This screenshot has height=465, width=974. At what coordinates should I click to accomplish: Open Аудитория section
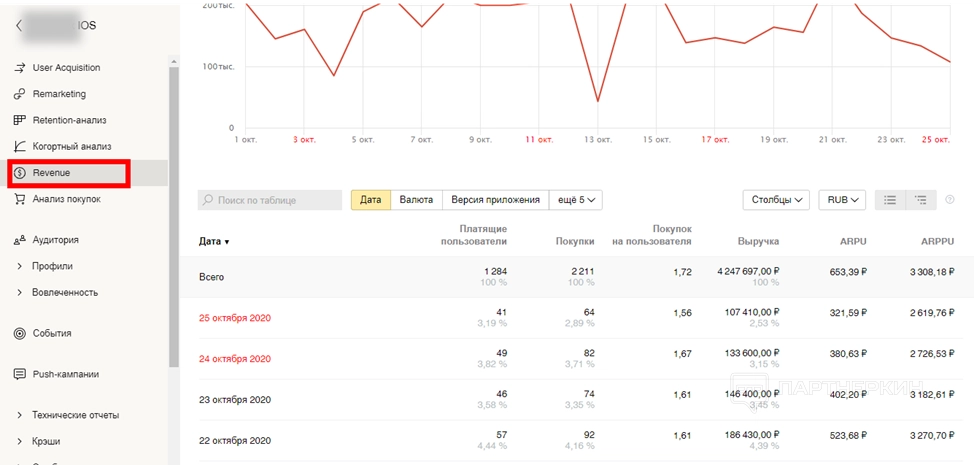[x=55, y=240]
